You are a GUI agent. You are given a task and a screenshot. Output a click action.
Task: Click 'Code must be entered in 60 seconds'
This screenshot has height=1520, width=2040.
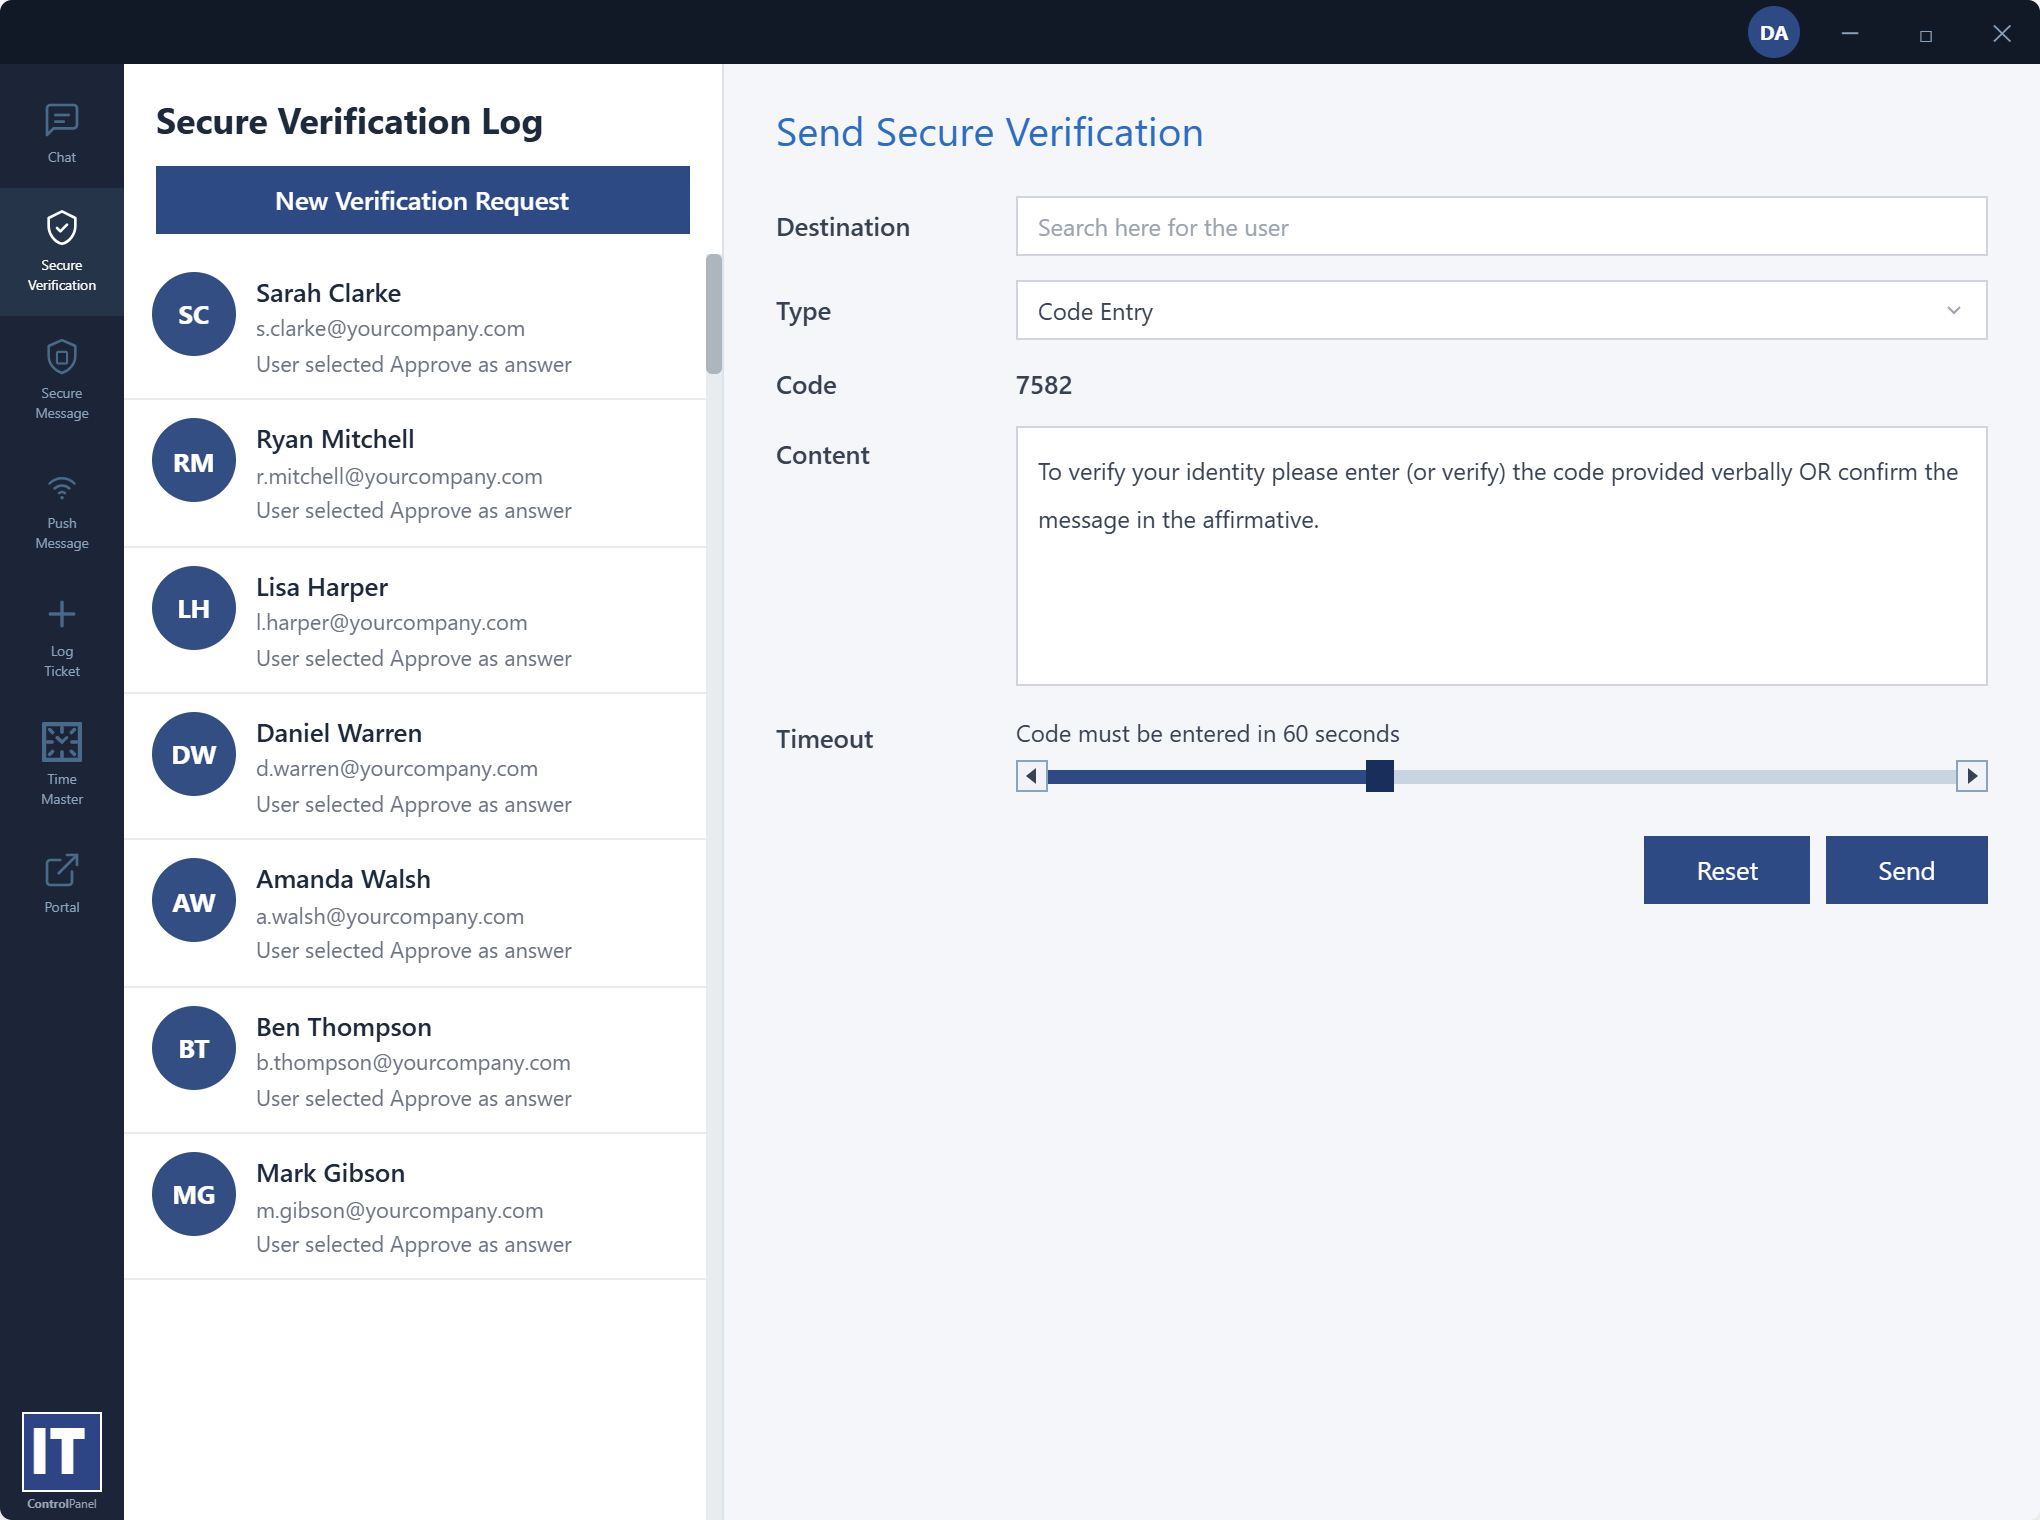pyautogui.click(x=1207, y=734)
